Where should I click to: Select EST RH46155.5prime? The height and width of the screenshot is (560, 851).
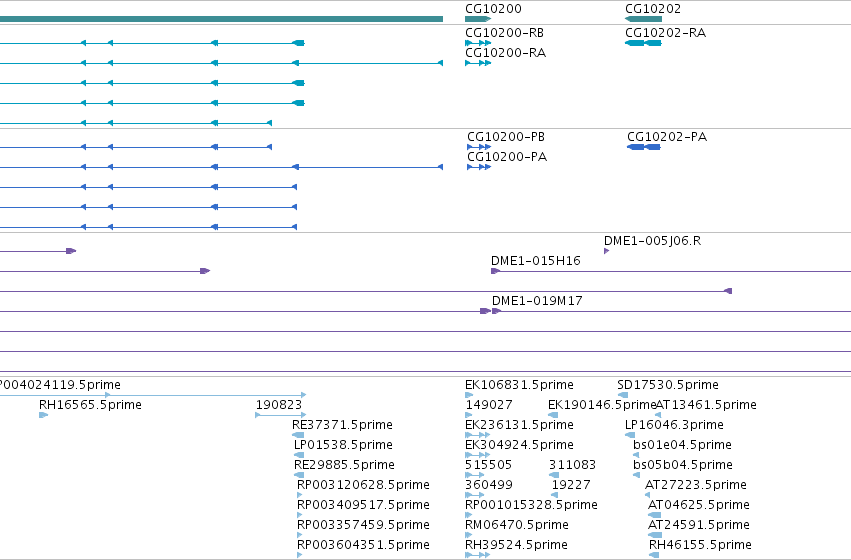pos(701,545)
